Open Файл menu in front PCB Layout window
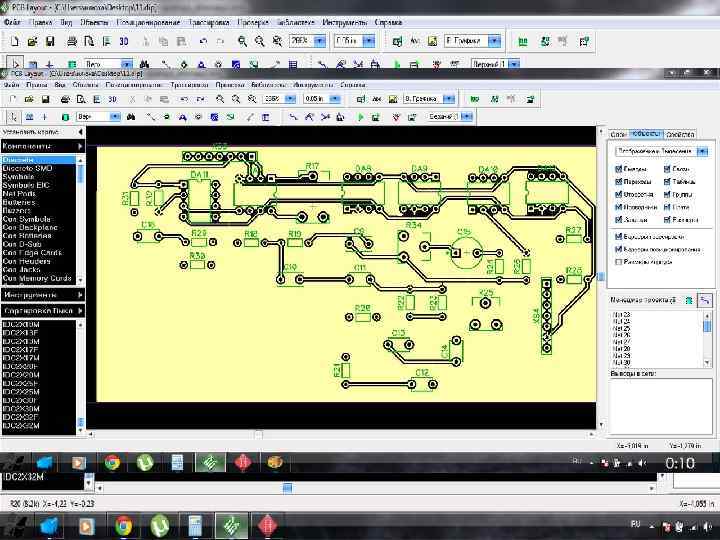The height and width of the screenshot is (540, 720). point(11,85)
